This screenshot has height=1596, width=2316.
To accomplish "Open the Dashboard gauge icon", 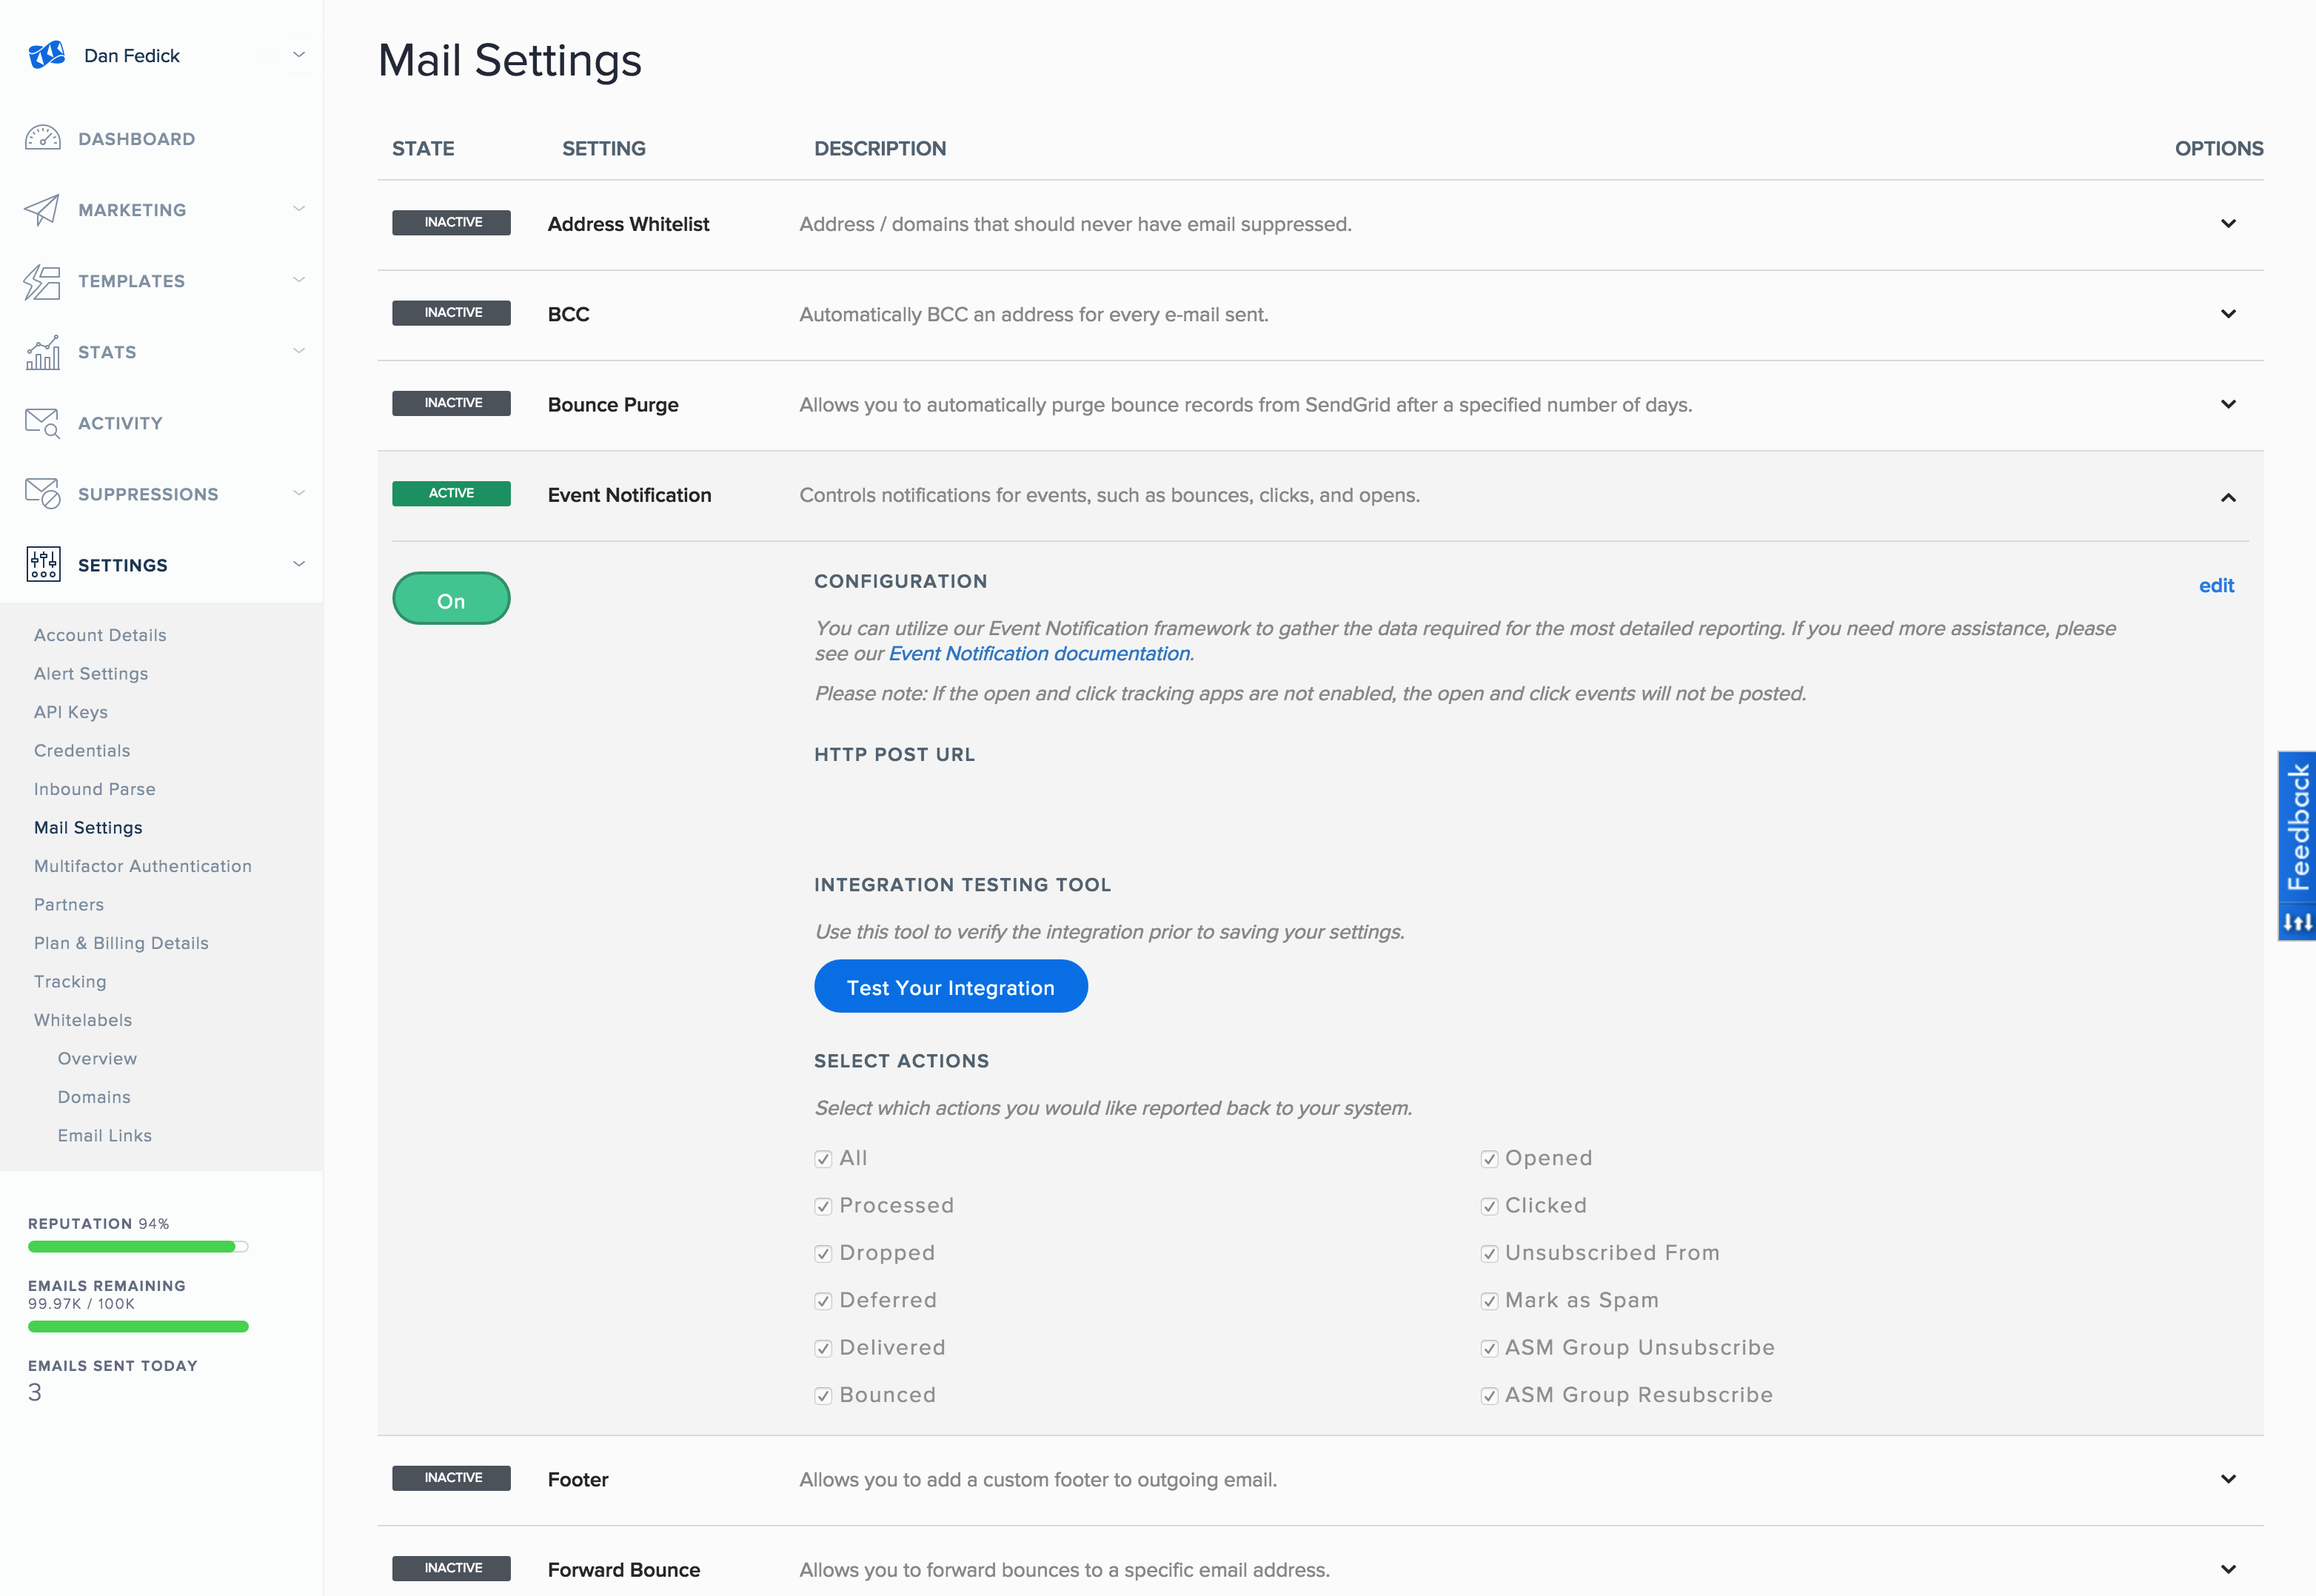I will pyautogui.click(x=43, y=138).
